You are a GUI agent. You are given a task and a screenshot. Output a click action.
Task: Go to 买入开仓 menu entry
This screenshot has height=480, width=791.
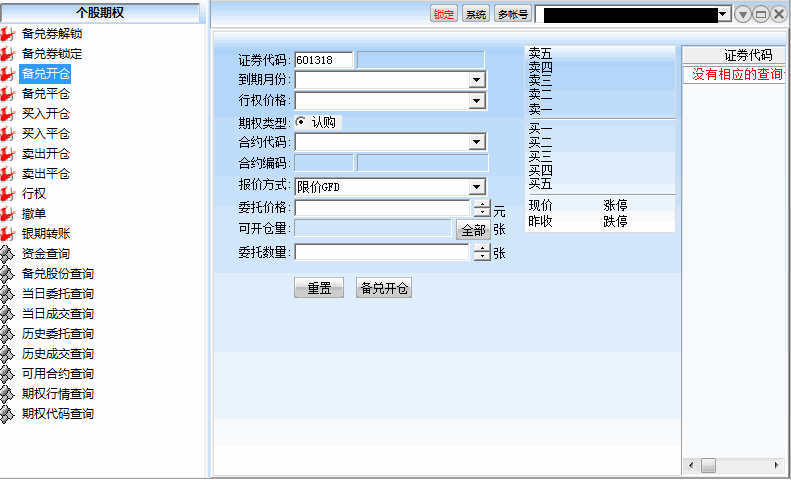pyautogui.click(x=45, y=114)
